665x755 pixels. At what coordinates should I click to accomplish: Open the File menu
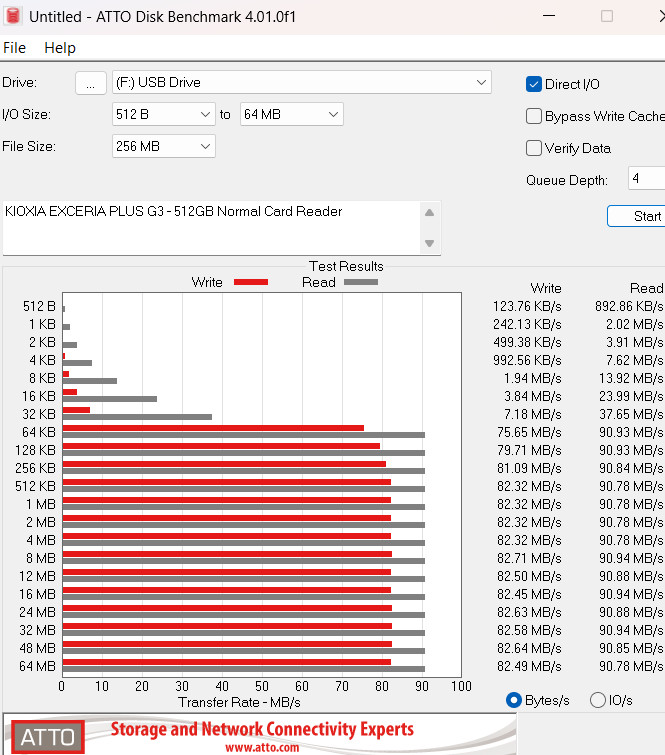[15, 48]
